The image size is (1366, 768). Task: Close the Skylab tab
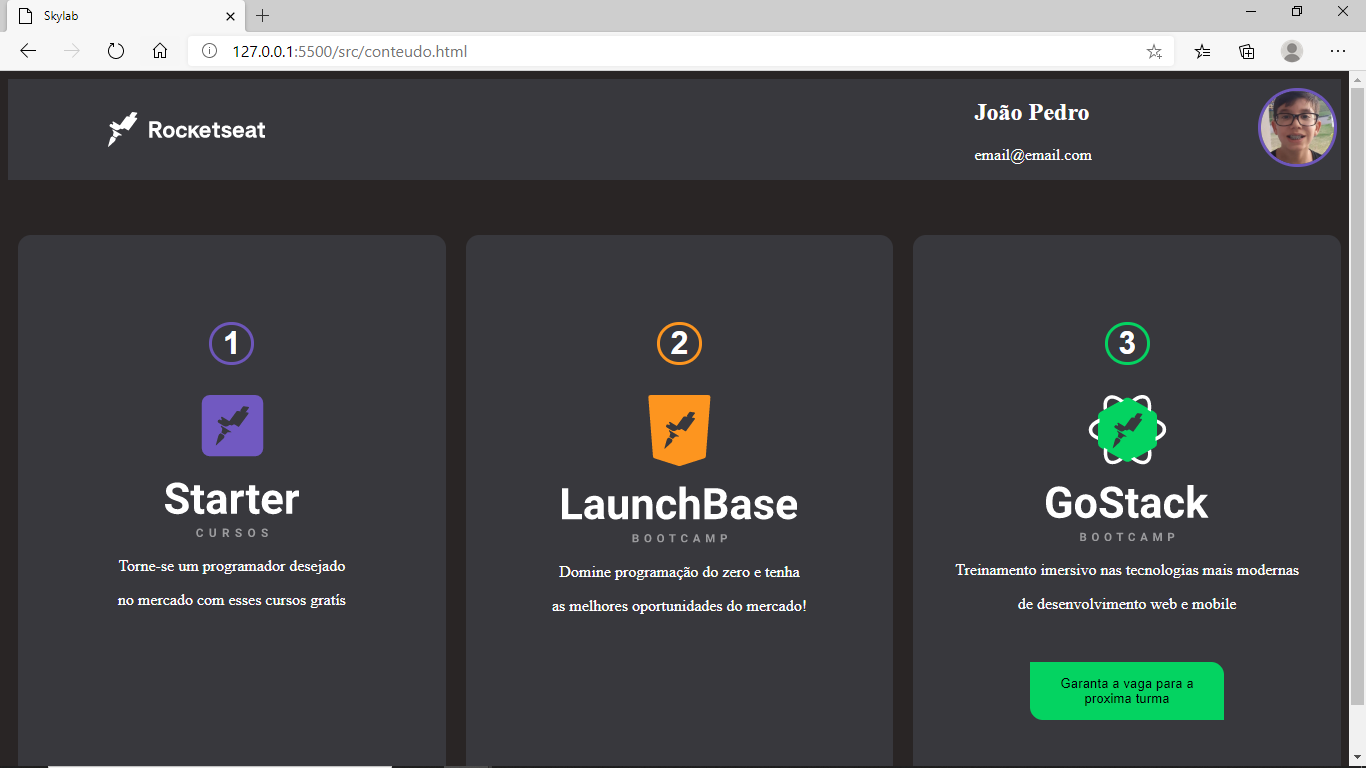[230, 16]
